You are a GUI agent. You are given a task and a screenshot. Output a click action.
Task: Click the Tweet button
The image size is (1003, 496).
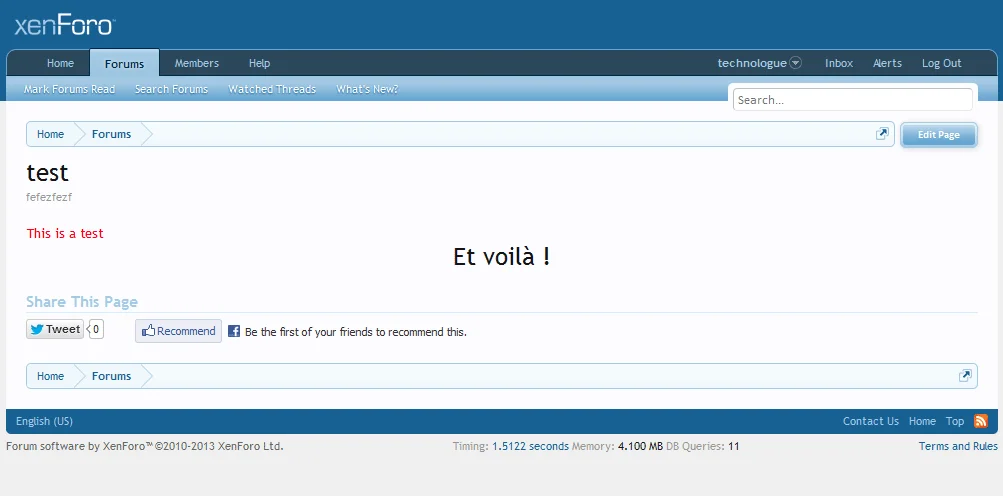pos(55,329)
